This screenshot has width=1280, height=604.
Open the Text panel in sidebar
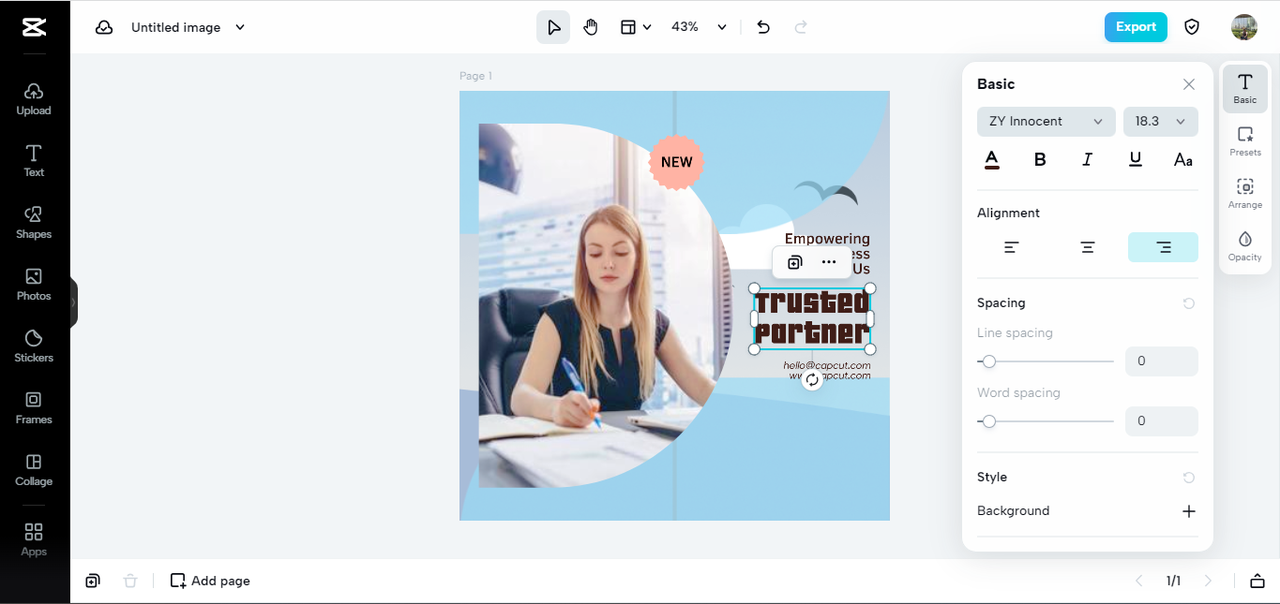pyautogui.click(x=34, y=160)
